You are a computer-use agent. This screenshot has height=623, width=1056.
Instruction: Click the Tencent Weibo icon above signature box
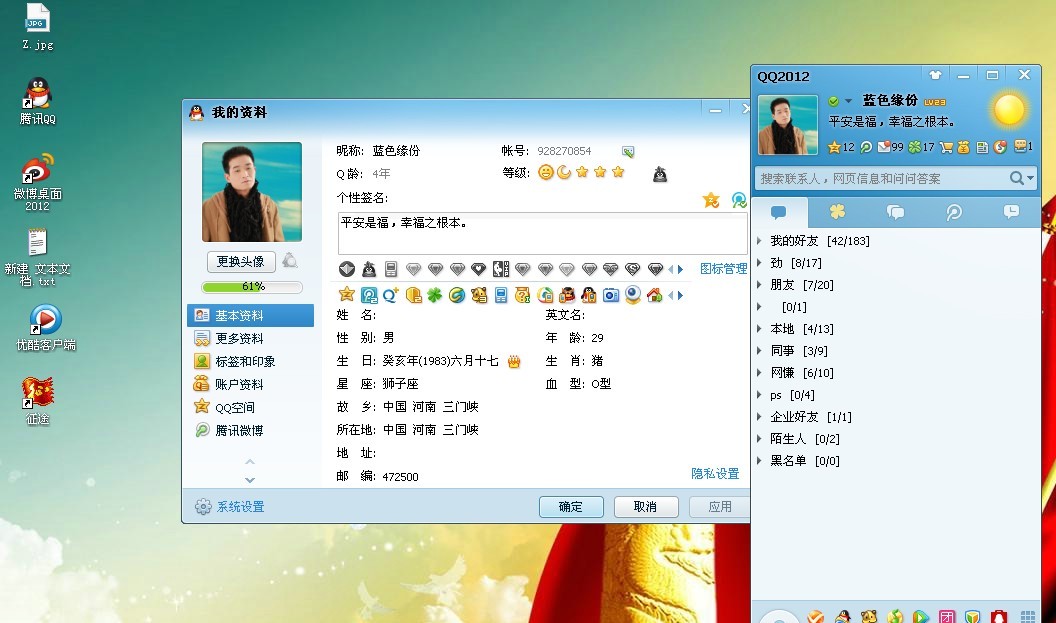coord(739,200)
